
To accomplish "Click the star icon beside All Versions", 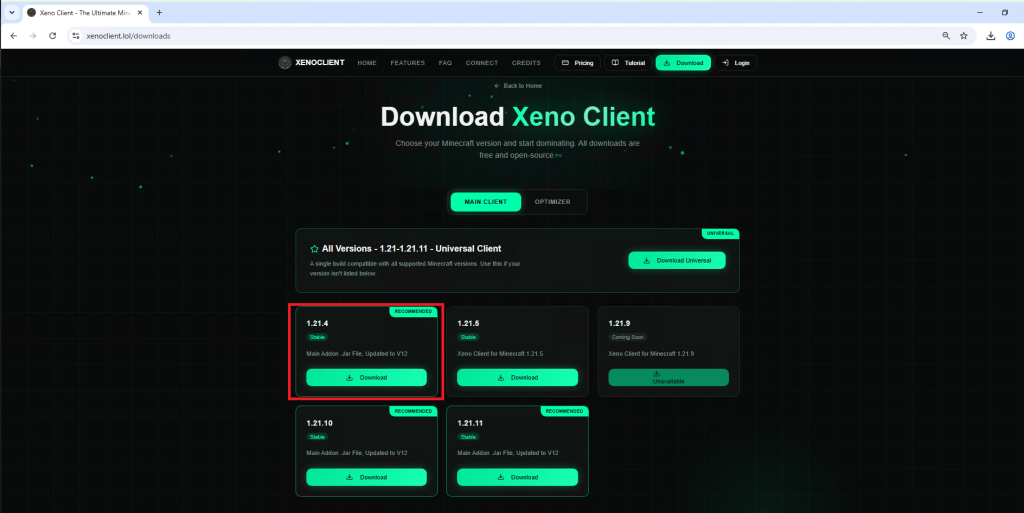I will [314, 249].
